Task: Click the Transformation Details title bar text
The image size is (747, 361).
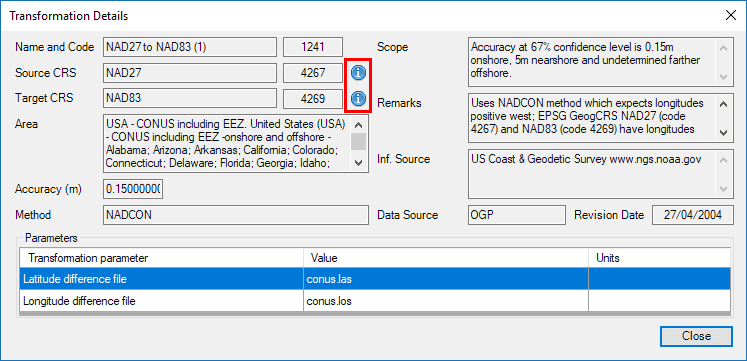Action: click(69, 16)
